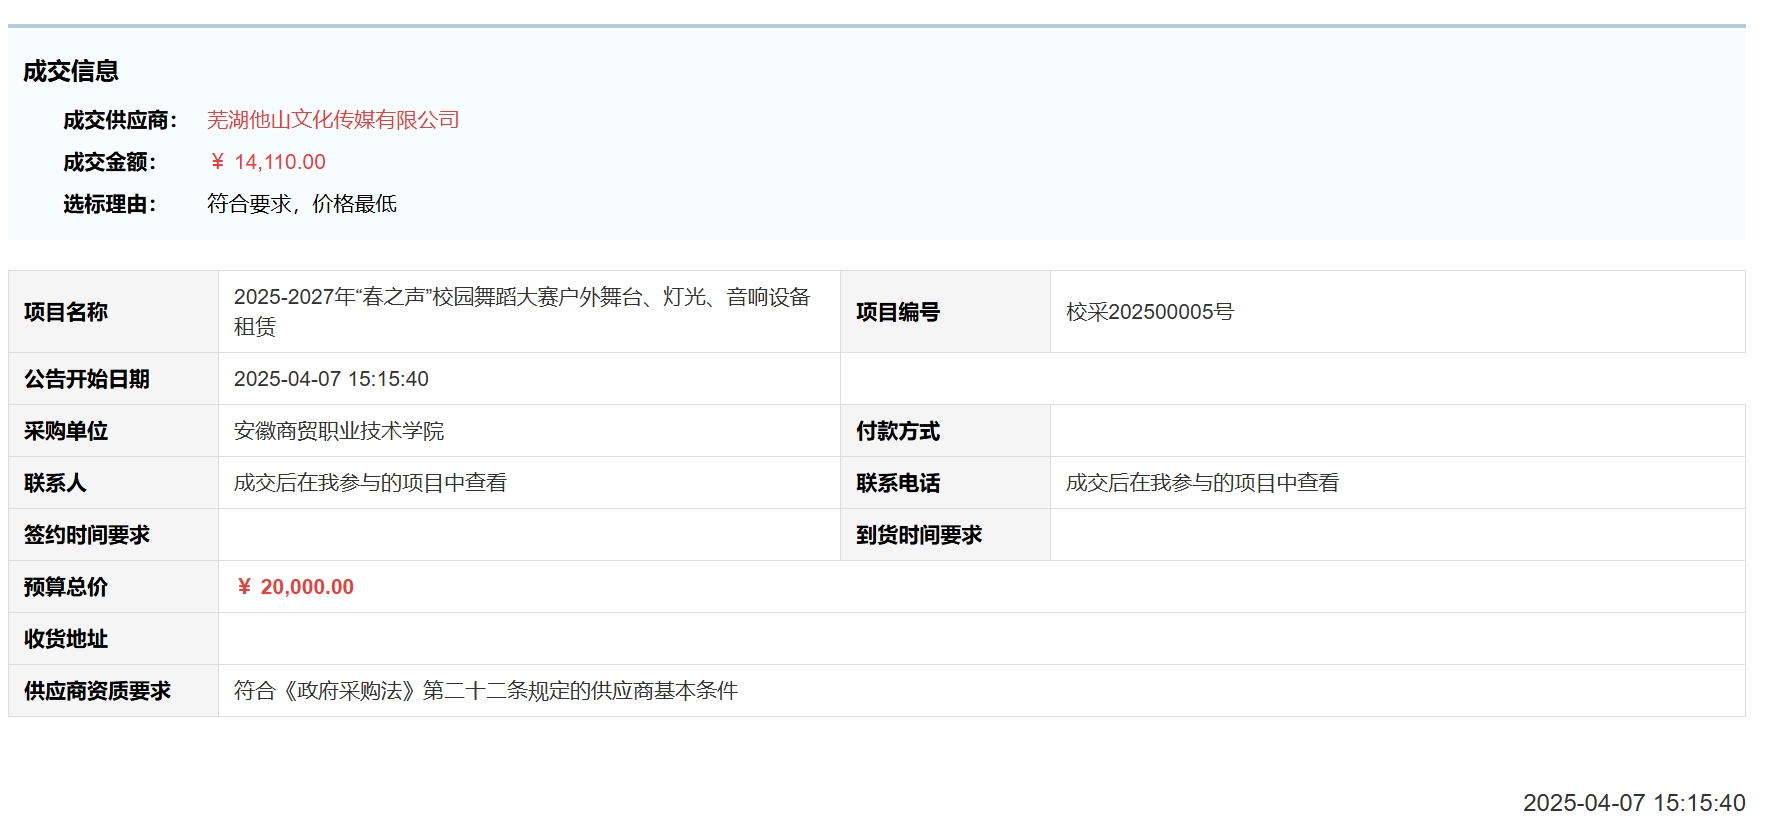Select project number 校采202500005号
Screen dimensions: 1774x840
(x=1149, y=312)
